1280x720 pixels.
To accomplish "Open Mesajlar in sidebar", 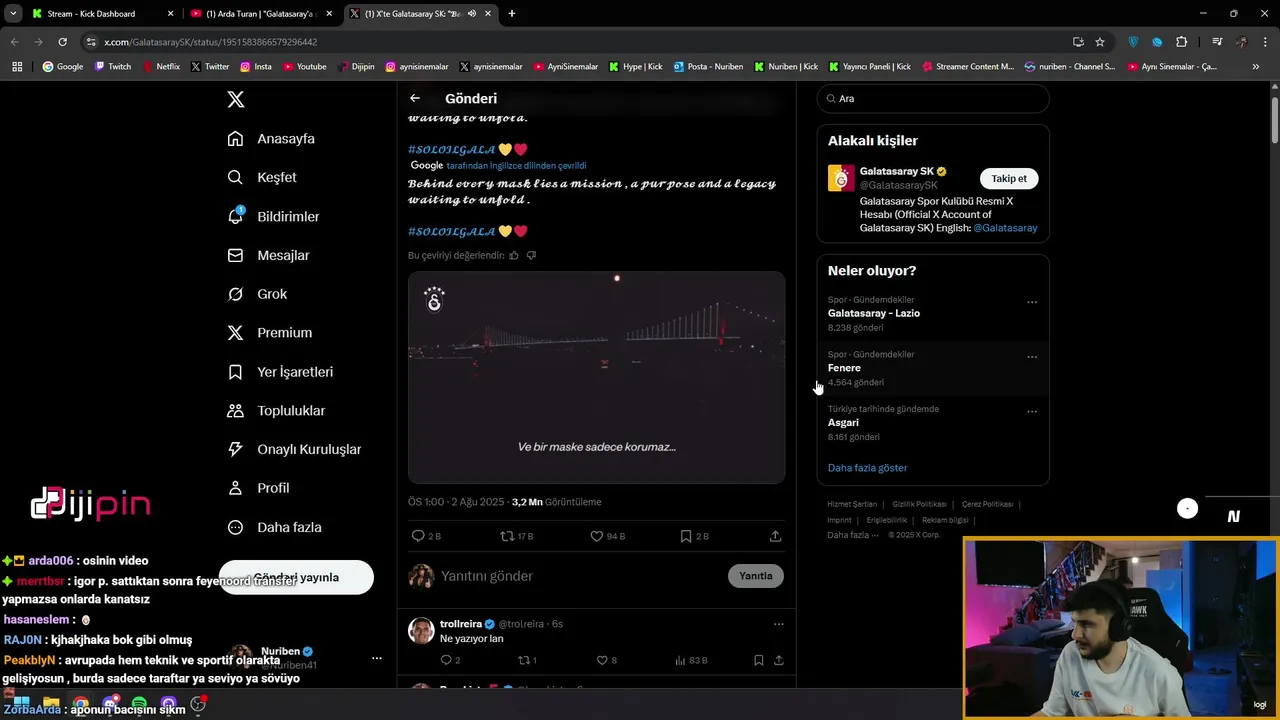I will pos(268,255).
